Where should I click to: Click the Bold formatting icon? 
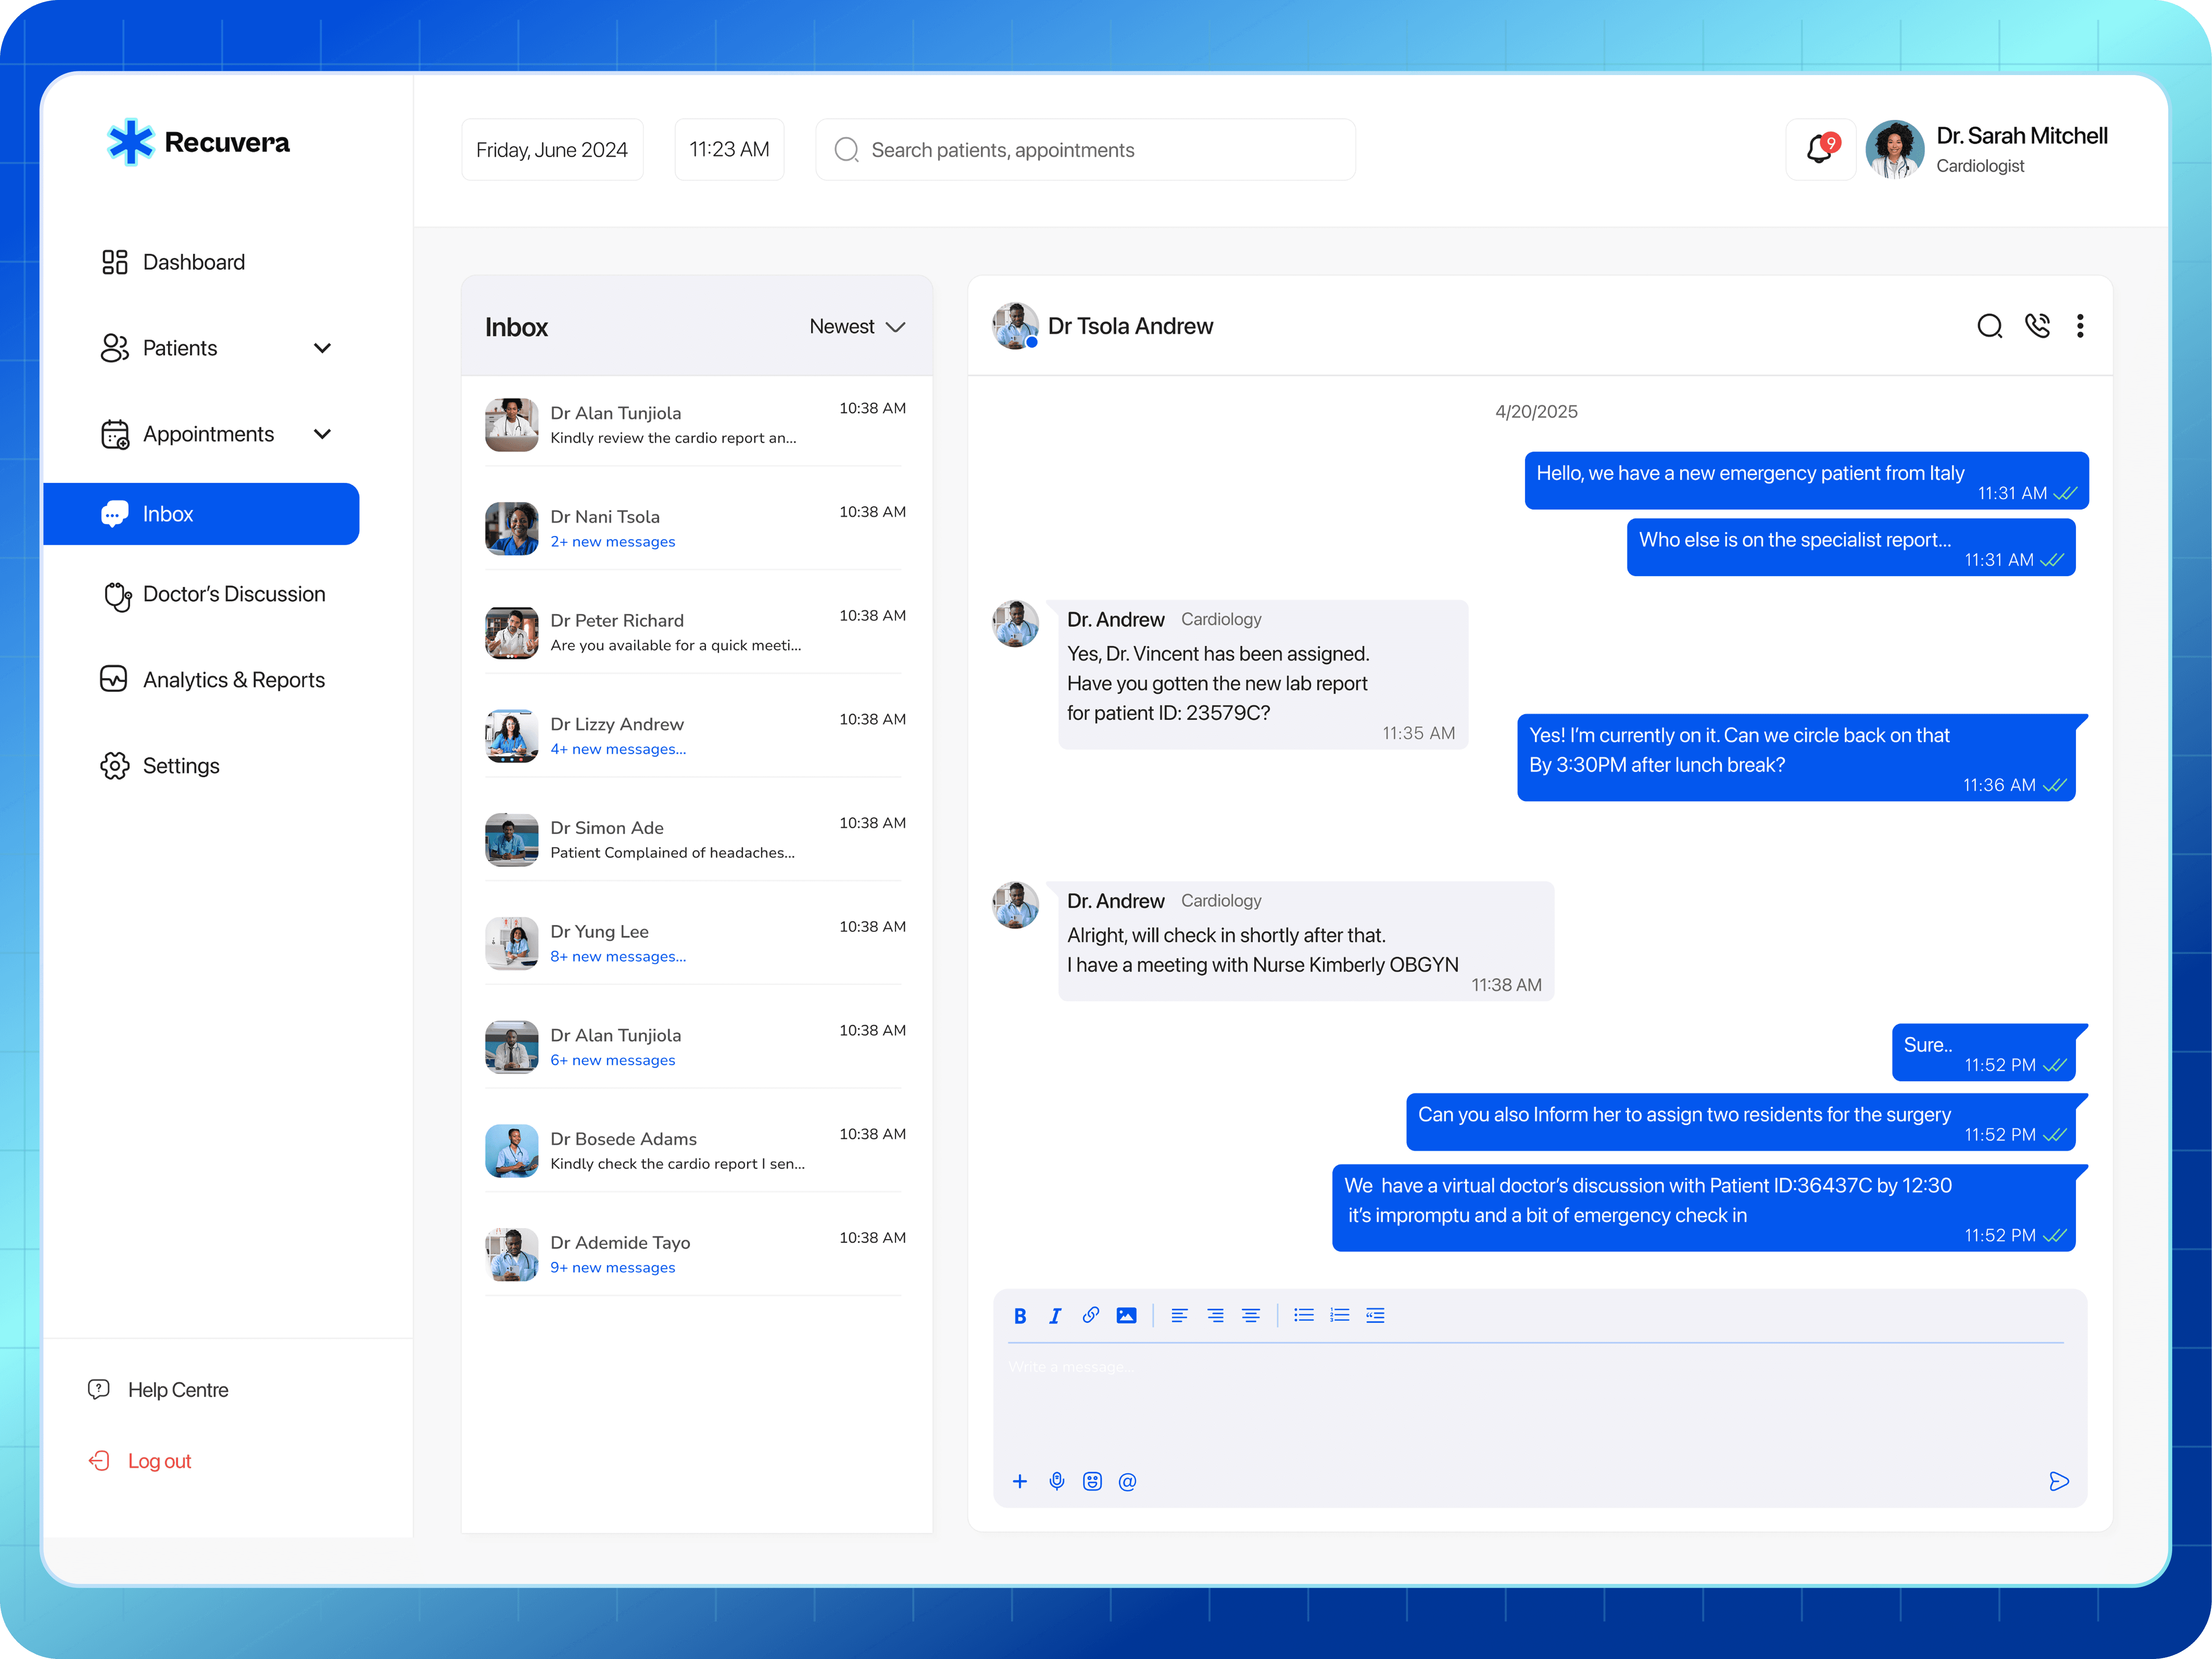click(x=1020, y=1316)
